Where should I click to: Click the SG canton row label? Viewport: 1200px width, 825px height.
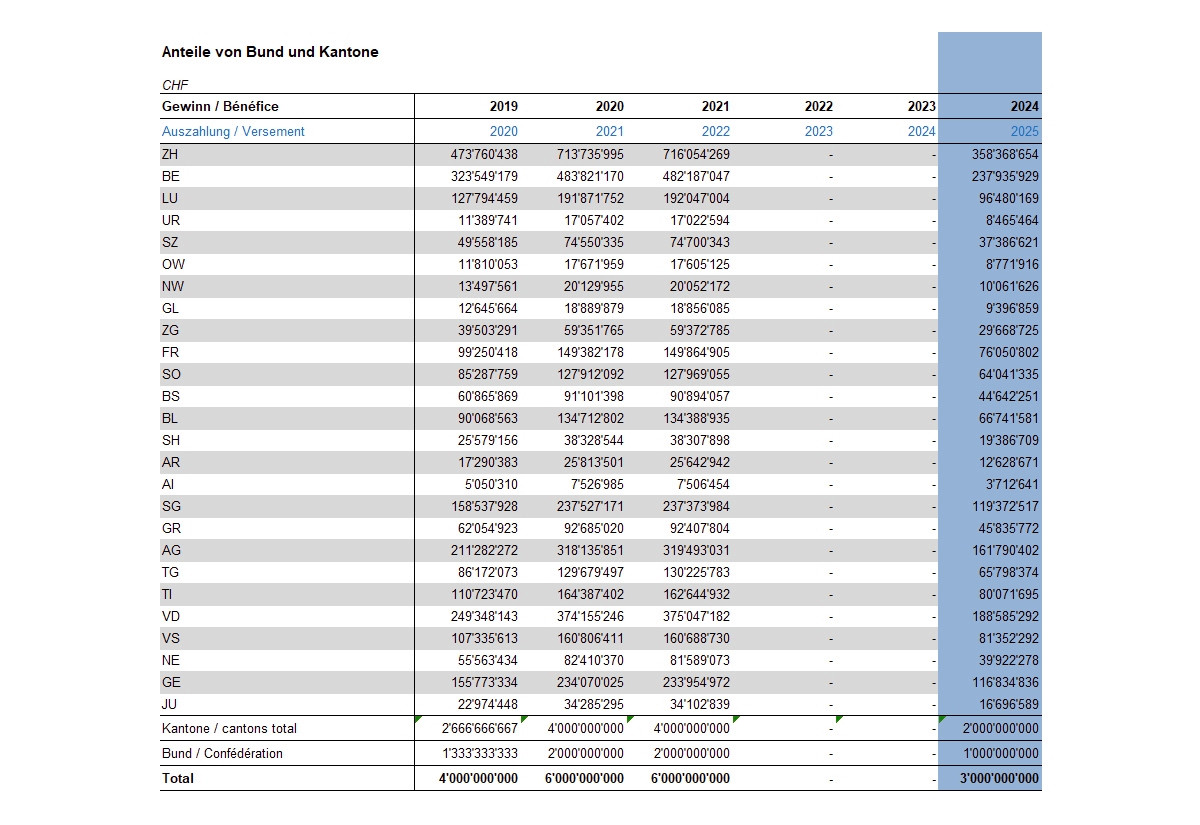[x=171, y=507]
